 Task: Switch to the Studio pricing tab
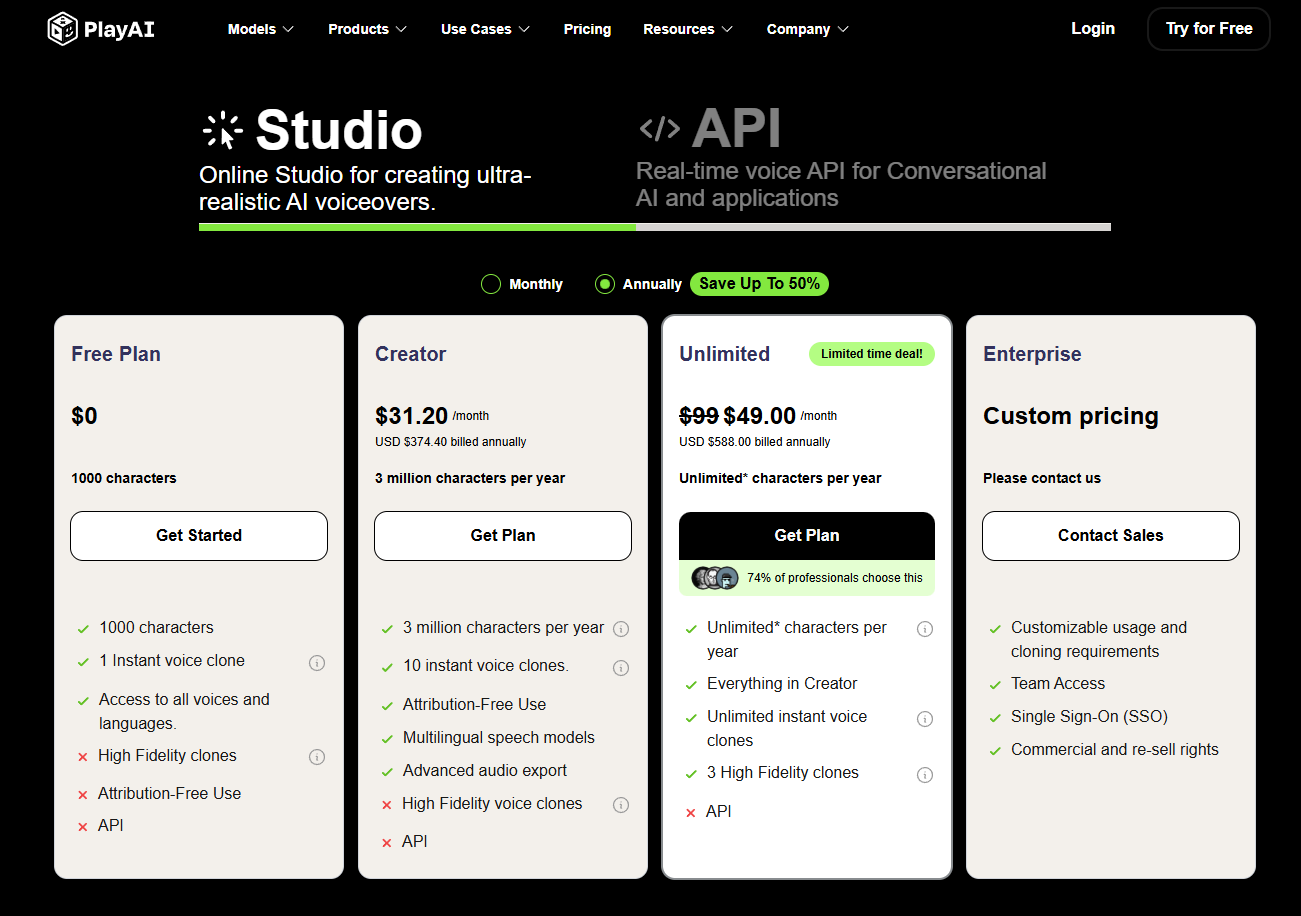[417, 160]
